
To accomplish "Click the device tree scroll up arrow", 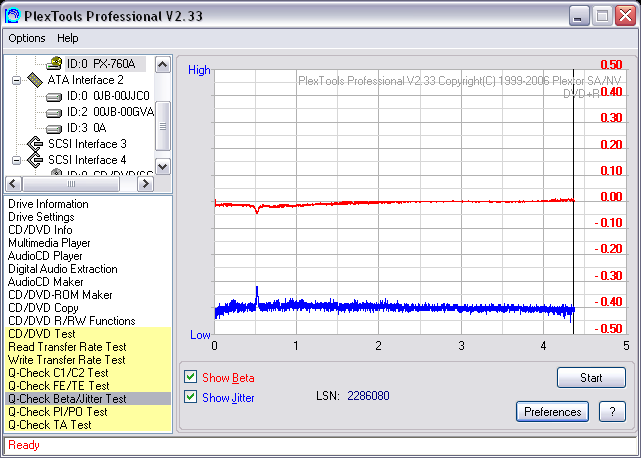I will pyautogui.click(x=163, y=65).
